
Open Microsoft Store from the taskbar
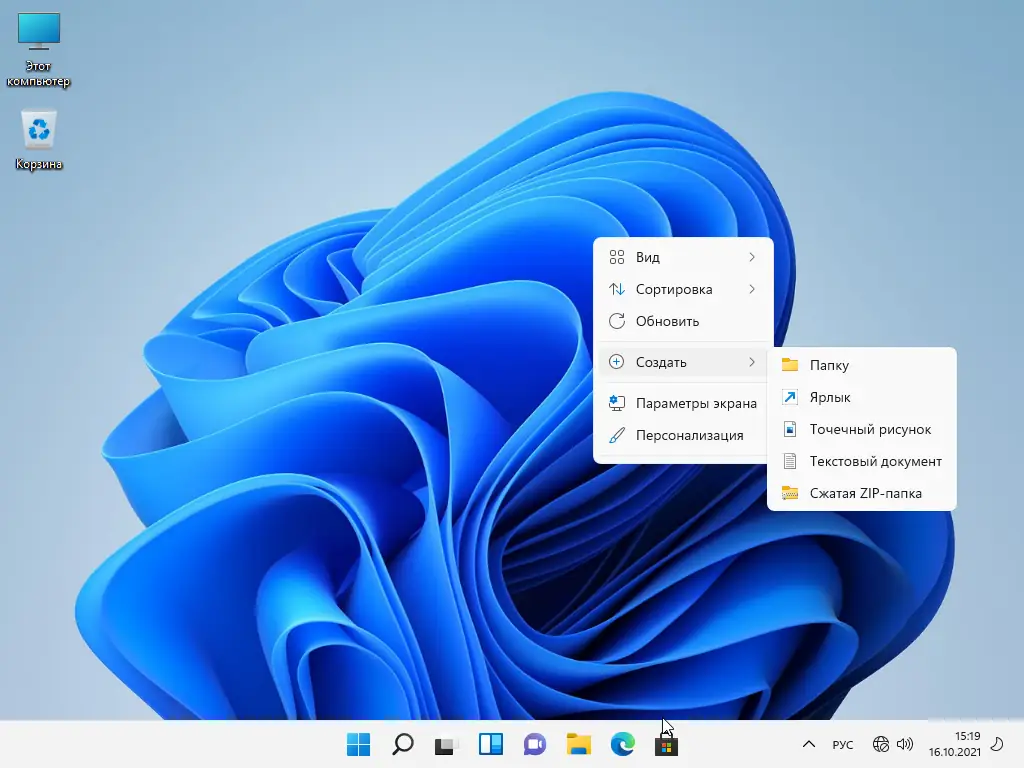(666, 745)
